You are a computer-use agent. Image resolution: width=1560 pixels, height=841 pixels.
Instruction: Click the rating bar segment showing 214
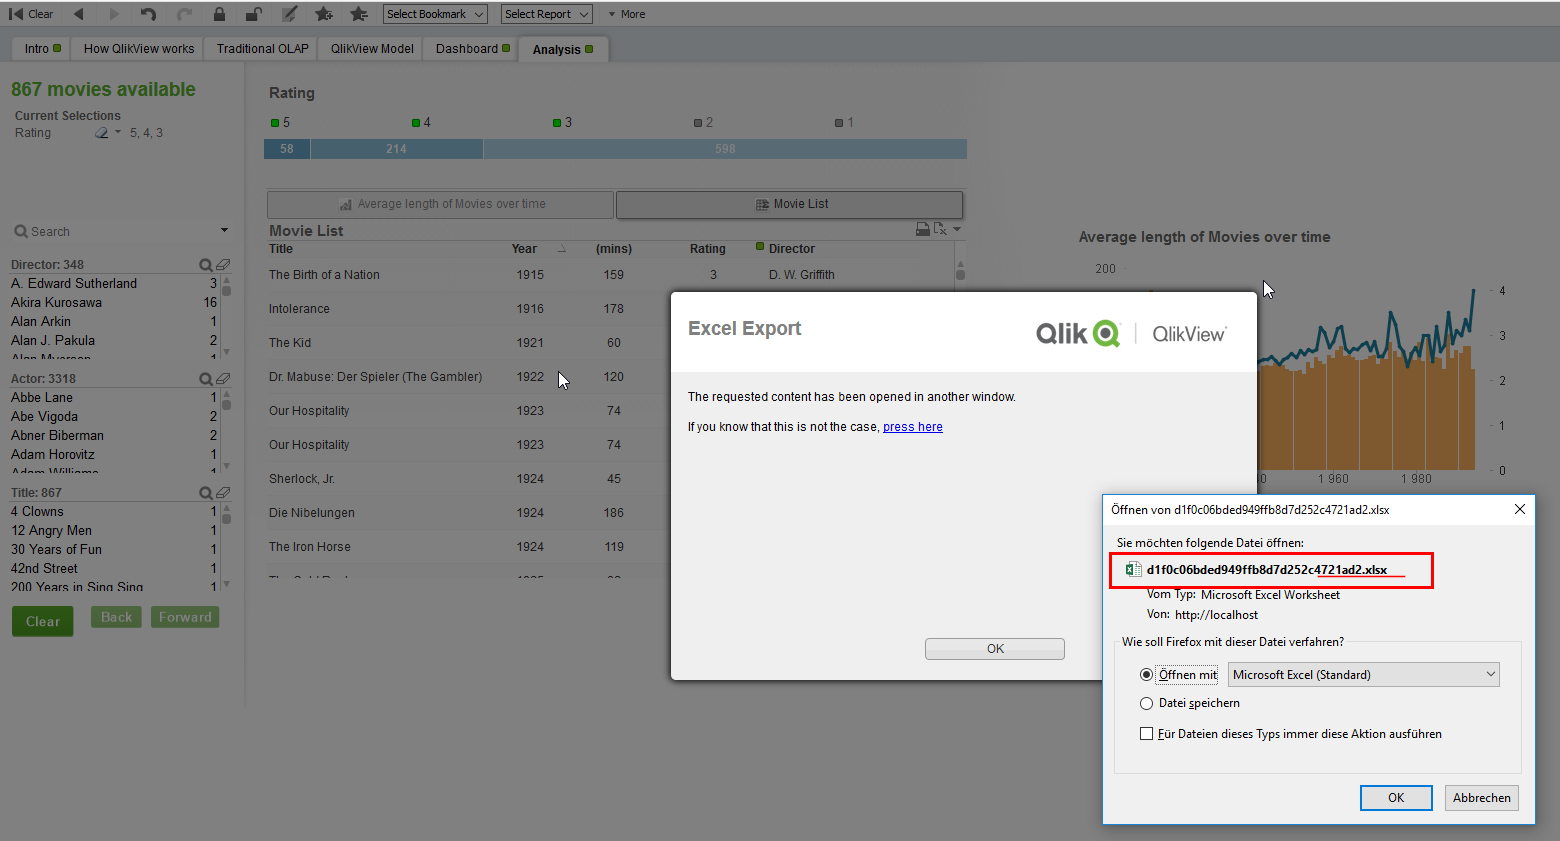point(397,149)
